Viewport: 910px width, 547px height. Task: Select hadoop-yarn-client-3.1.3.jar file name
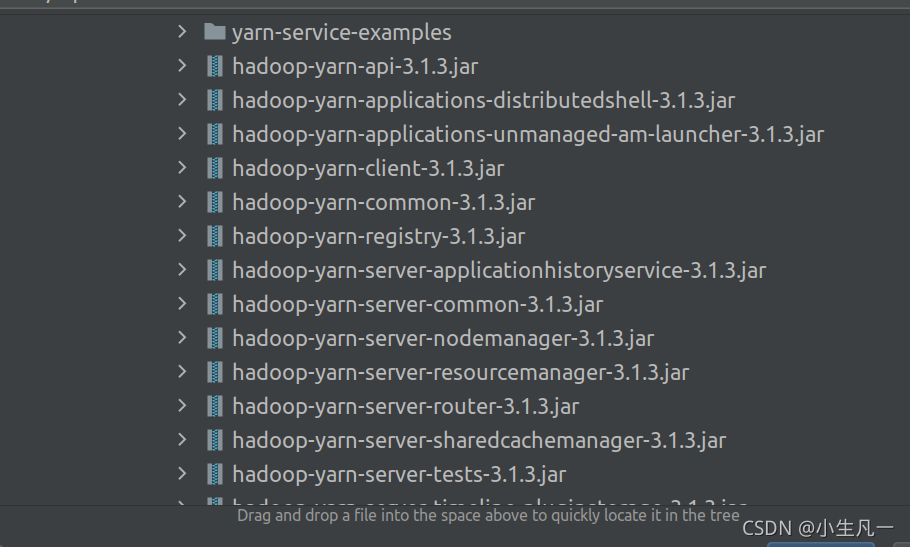(x=368, y=169)
